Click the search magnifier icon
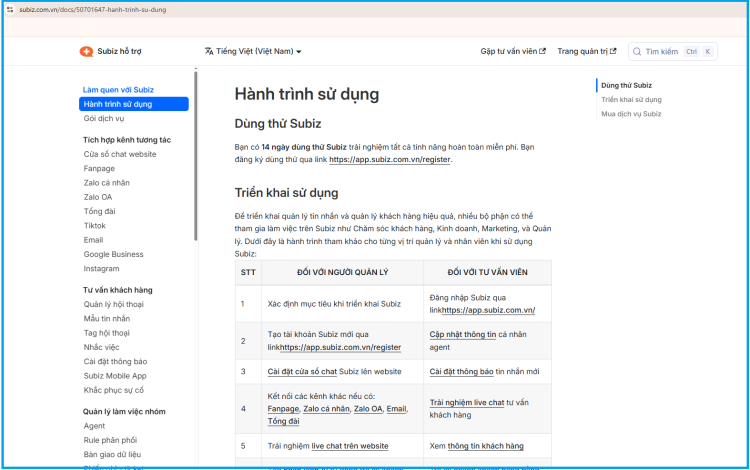Image resolution: width=750 pixels, height=470 pixels. pyautogui.click(x=637, y=52)
